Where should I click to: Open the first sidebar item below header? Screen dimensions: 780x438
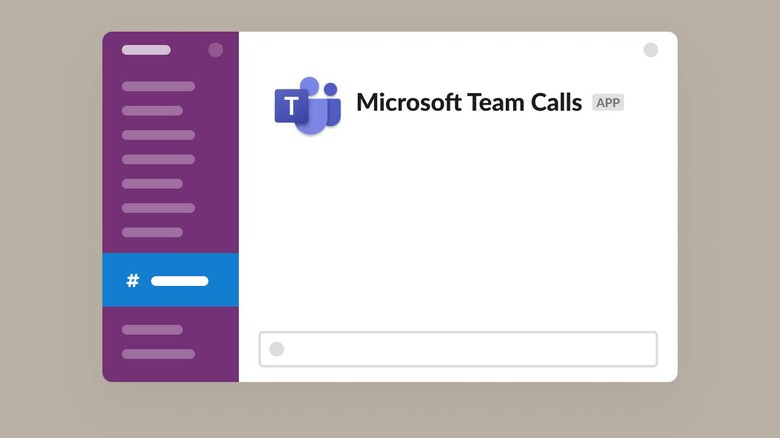158,86
